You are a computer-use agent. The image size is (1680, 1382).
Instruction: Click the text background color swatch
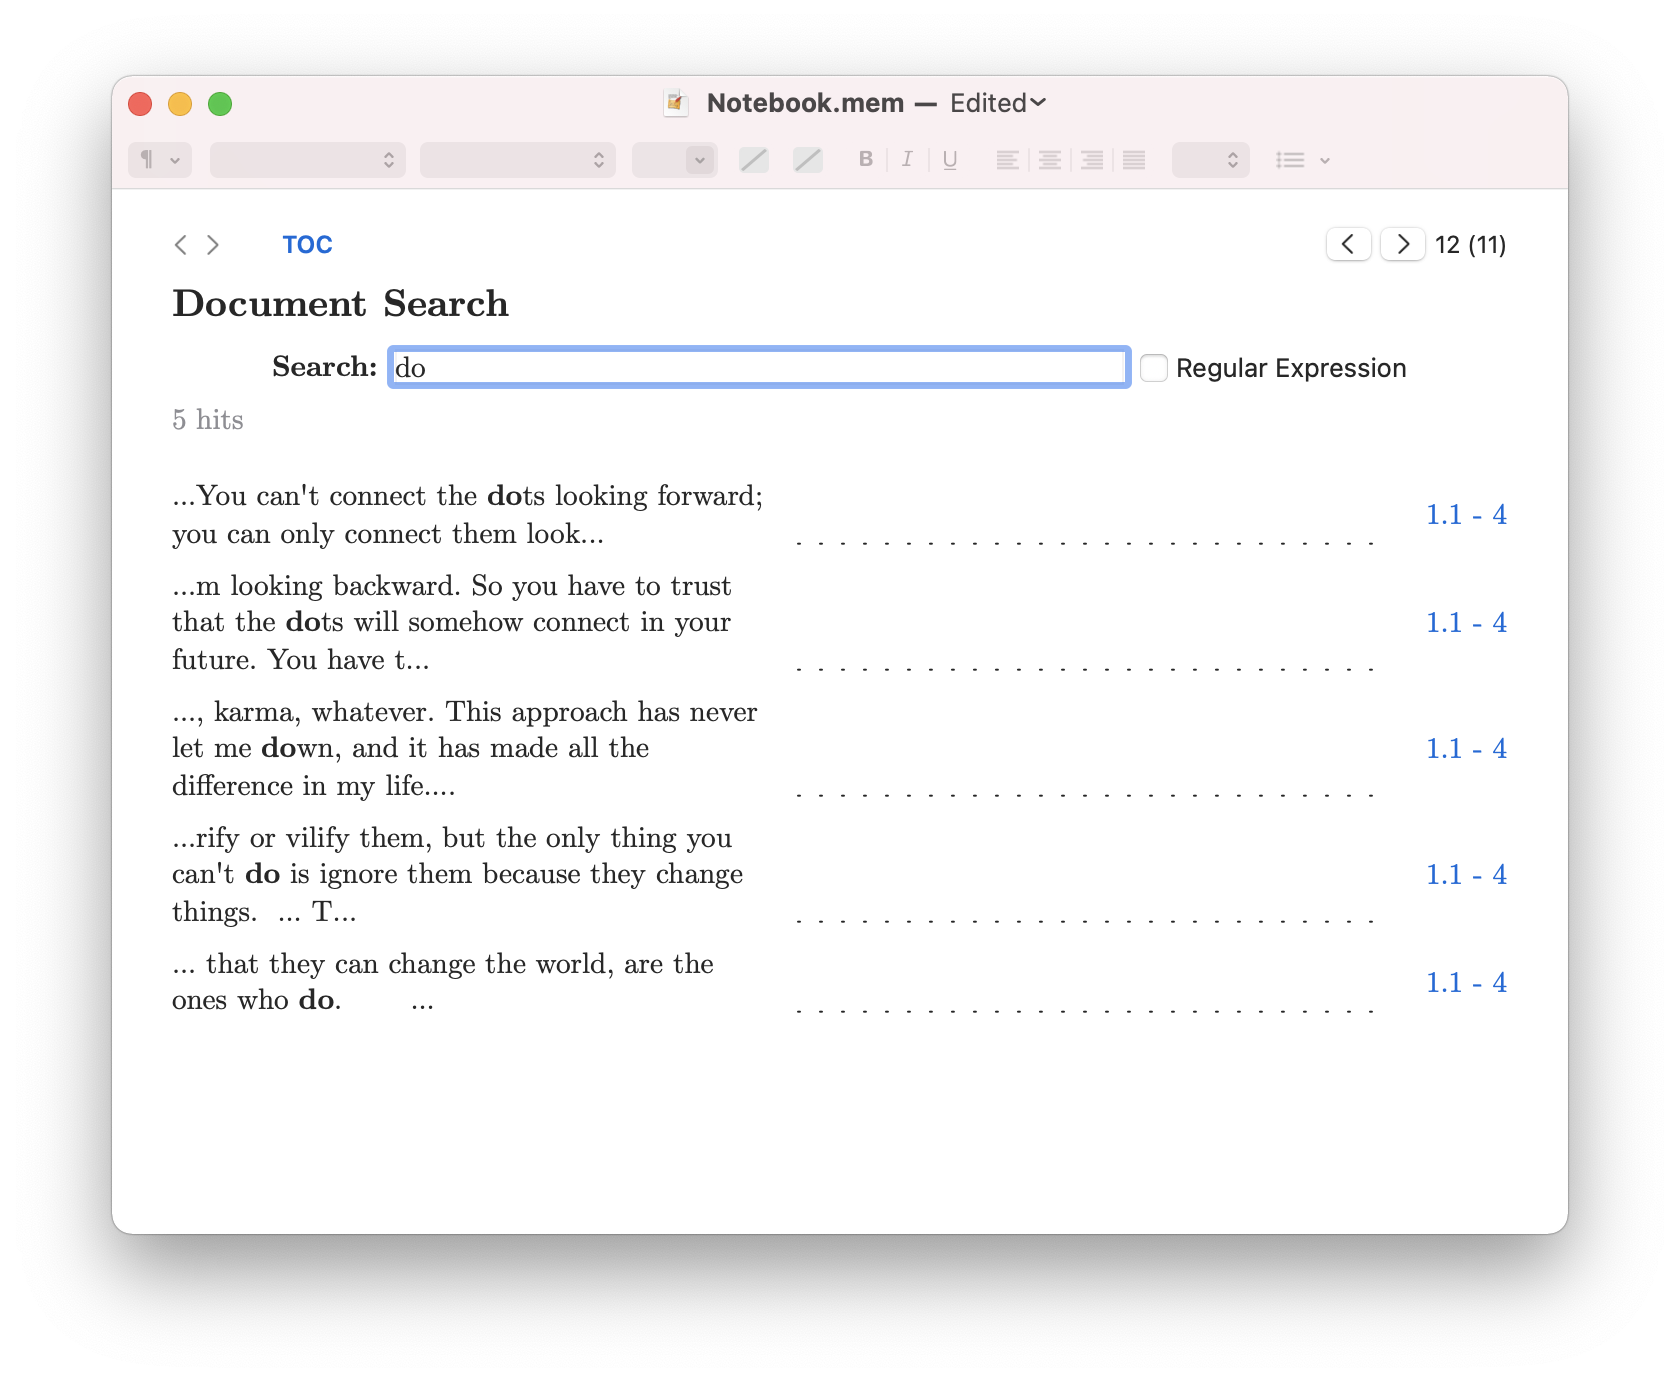tap(808, 160)
